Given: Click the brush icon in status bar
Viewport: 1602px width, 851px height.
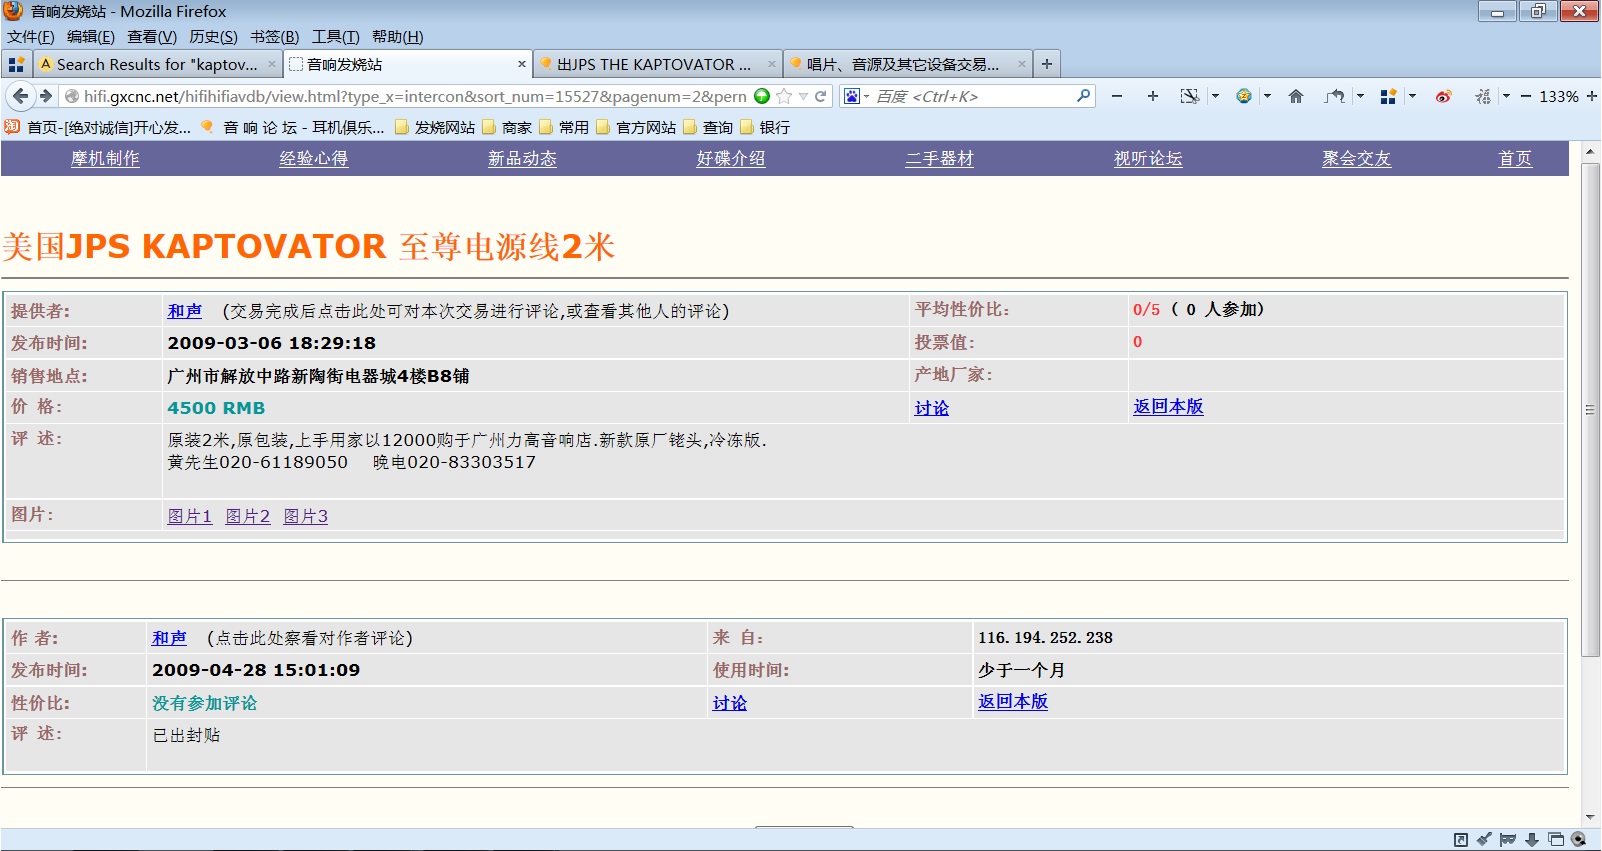Looking at the screenshot, I should [x=1484, y=839].
